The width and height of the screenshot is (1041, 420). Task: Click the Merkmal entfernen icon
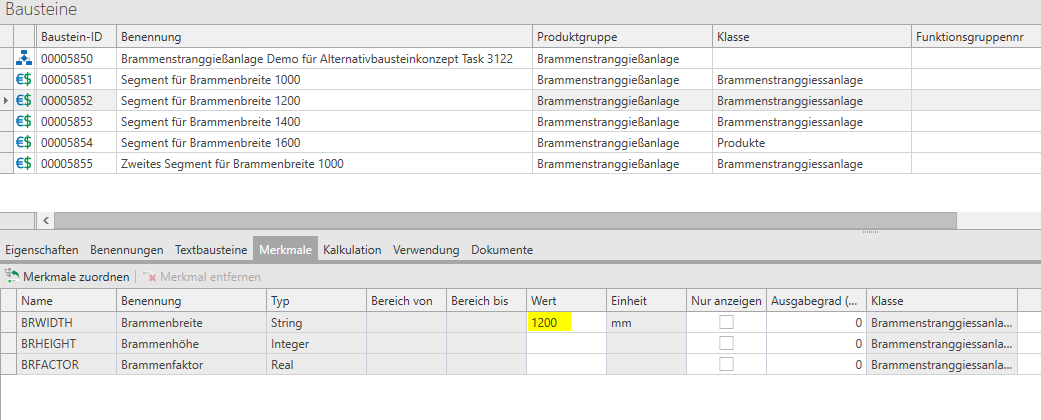click(149, 277)
